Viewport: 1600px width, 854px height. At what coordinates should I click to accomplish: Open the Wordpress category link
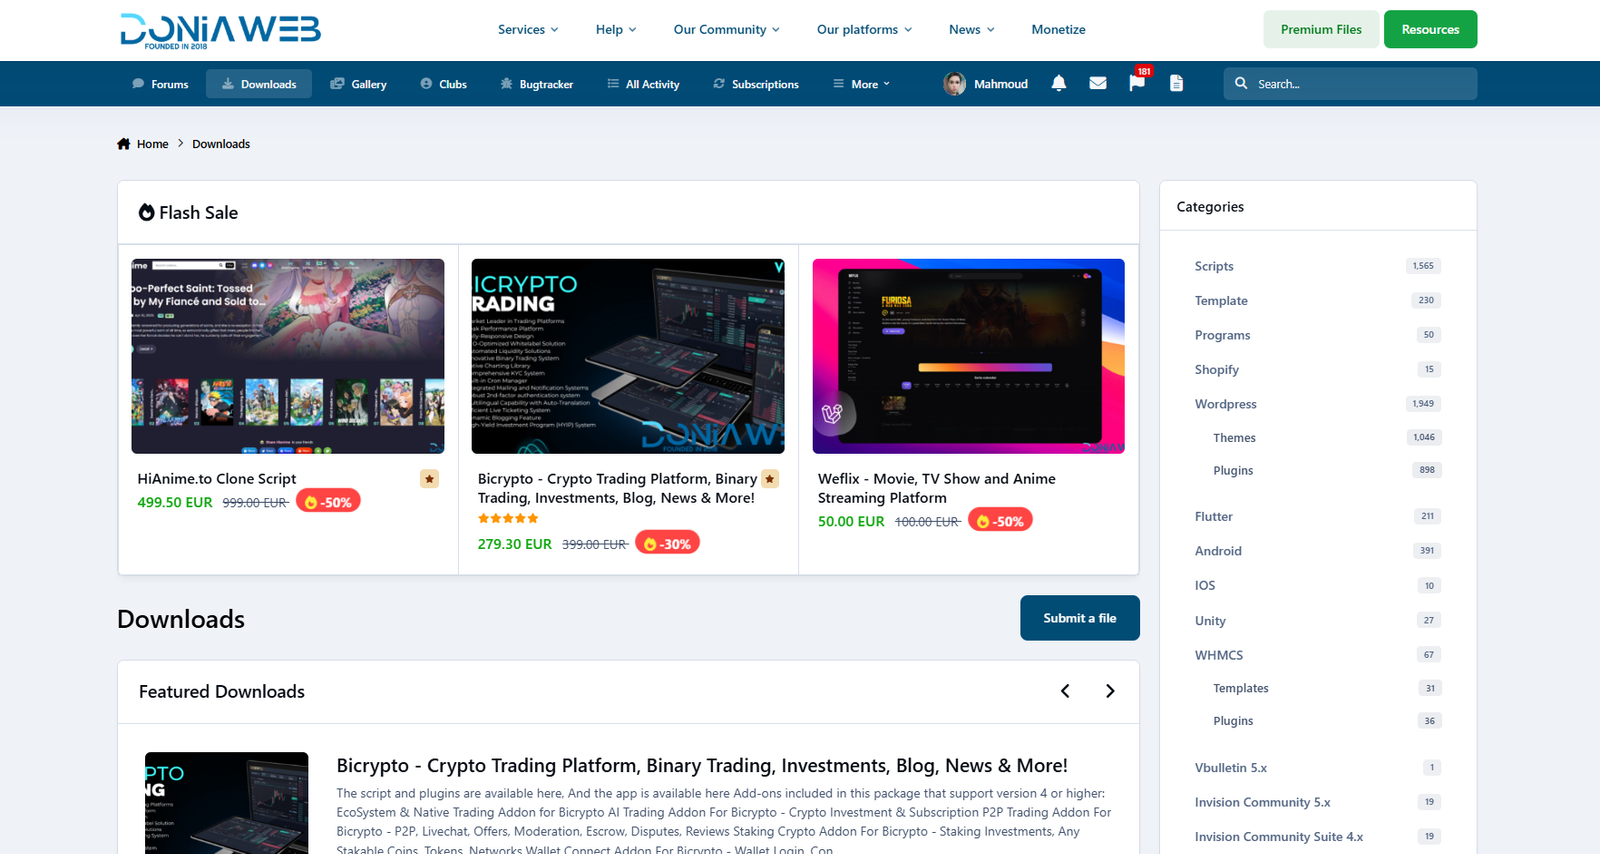tap(1225, 404)
